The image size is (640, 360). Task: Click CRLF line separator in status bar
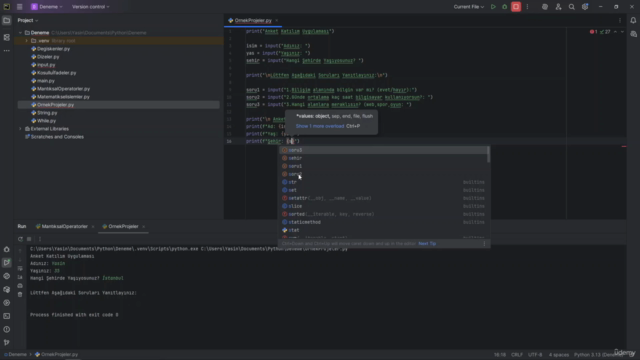517,355
